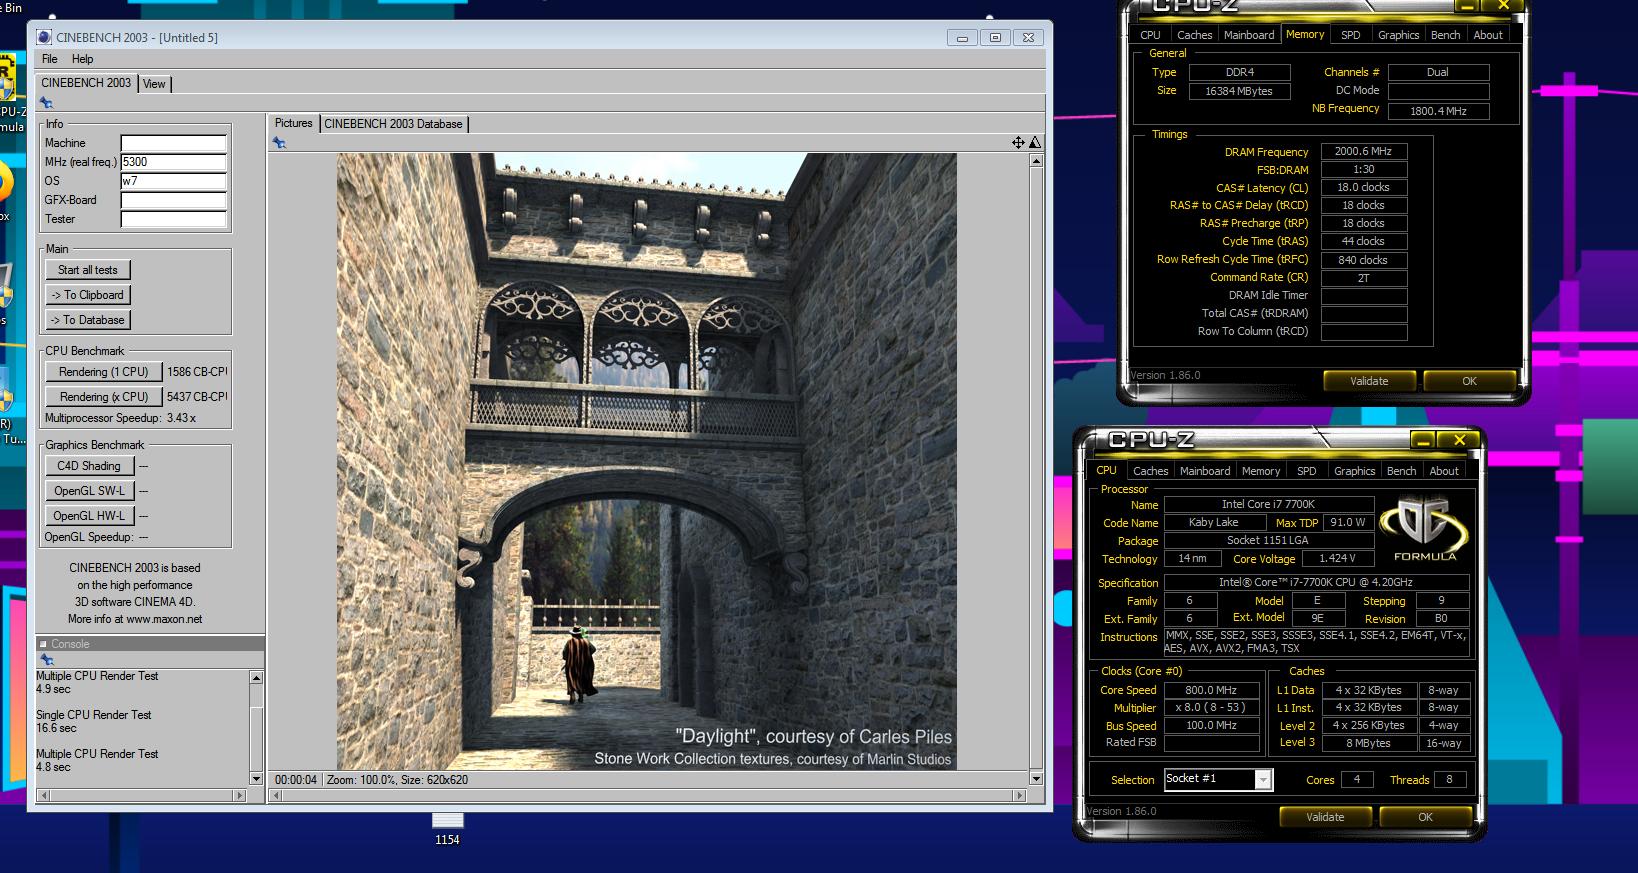Click 'Single CPU Render Test' console line
Image resolution: width=1638 pixels, height=873 pixels.
(94, 715)
